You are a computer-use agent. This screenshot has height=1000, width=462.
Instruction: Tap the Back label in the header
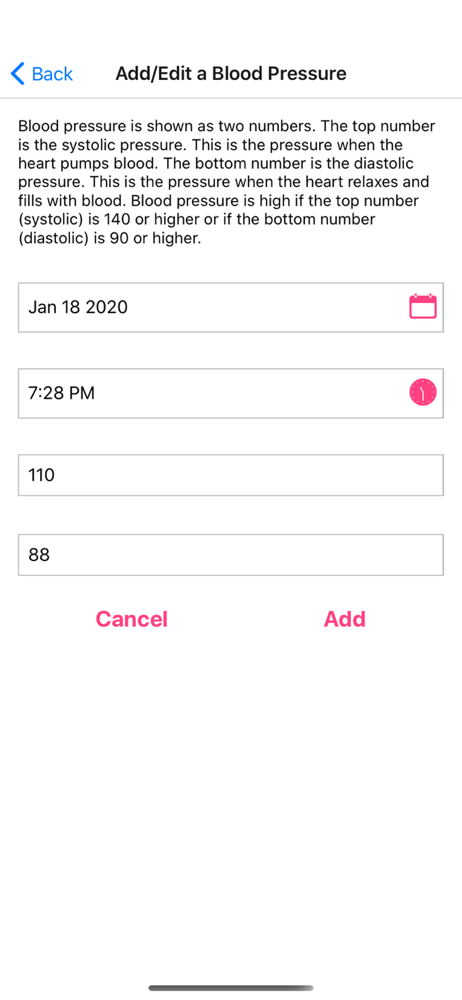pyautogui.click(x=52, y=74)
